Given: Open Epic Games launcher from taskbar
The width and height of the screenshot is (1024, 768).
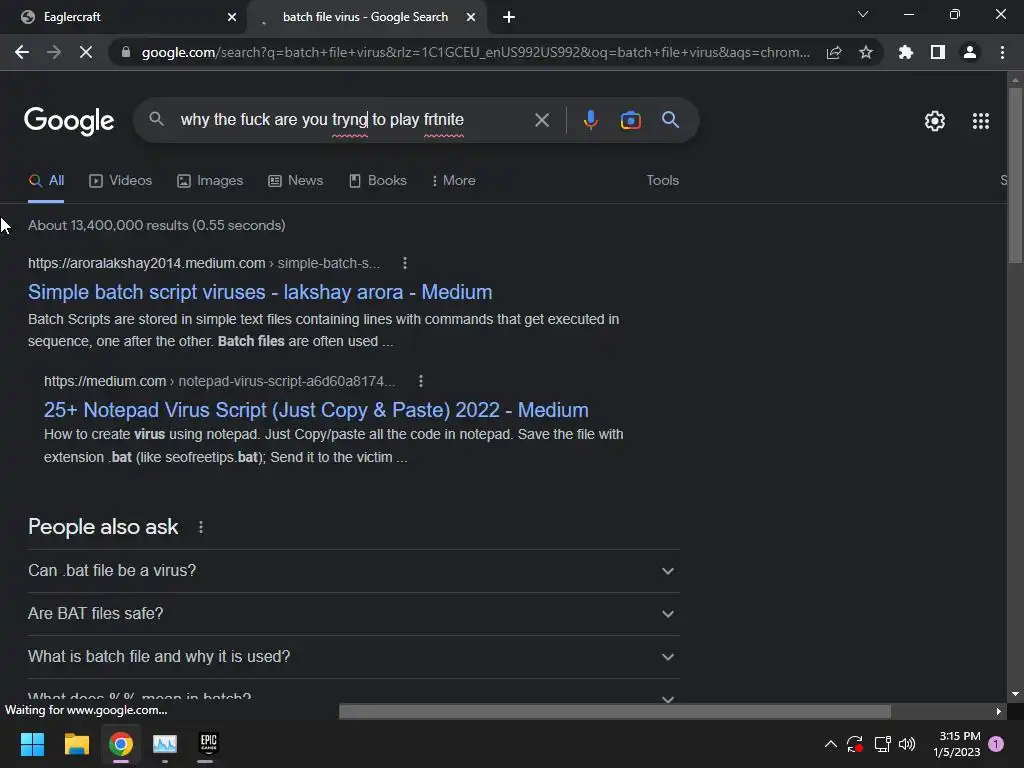Looking at the screenshot, I should pos(208,744).
